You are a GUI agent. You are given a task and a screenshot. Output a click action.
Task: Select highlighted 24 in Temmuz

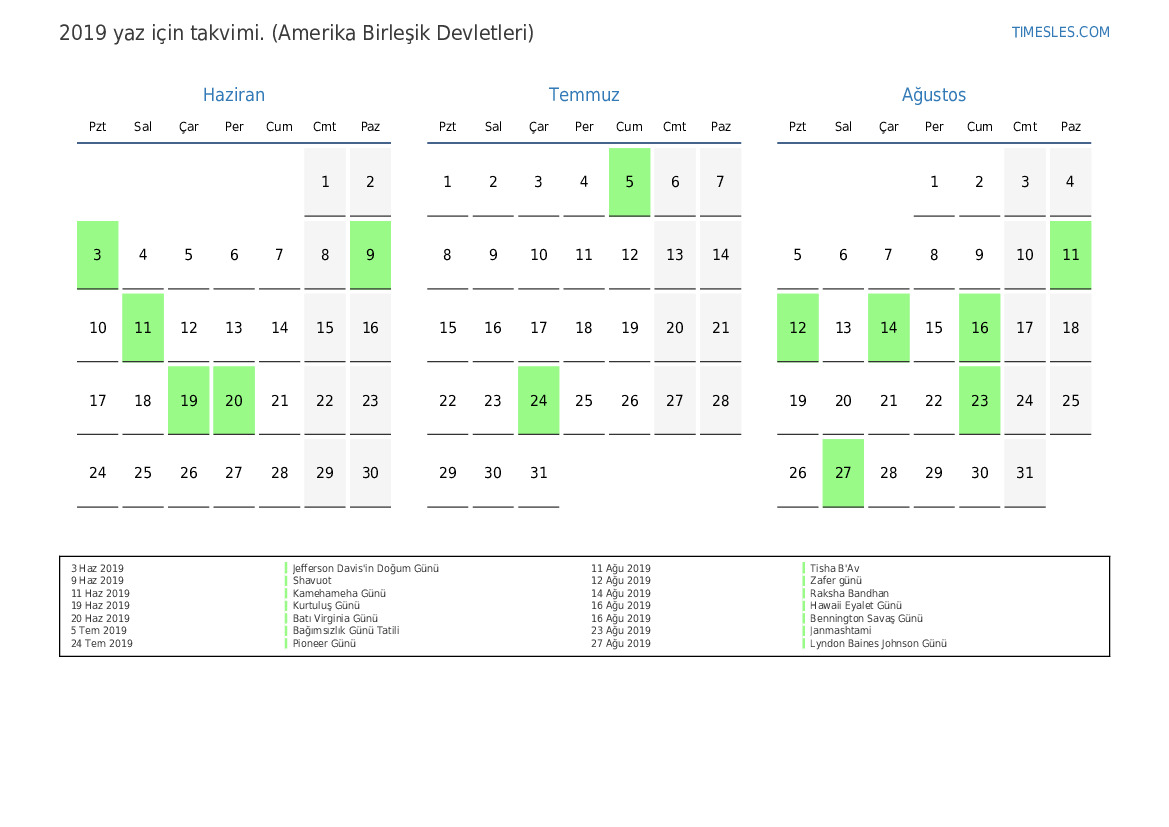(x=539, y=401)
